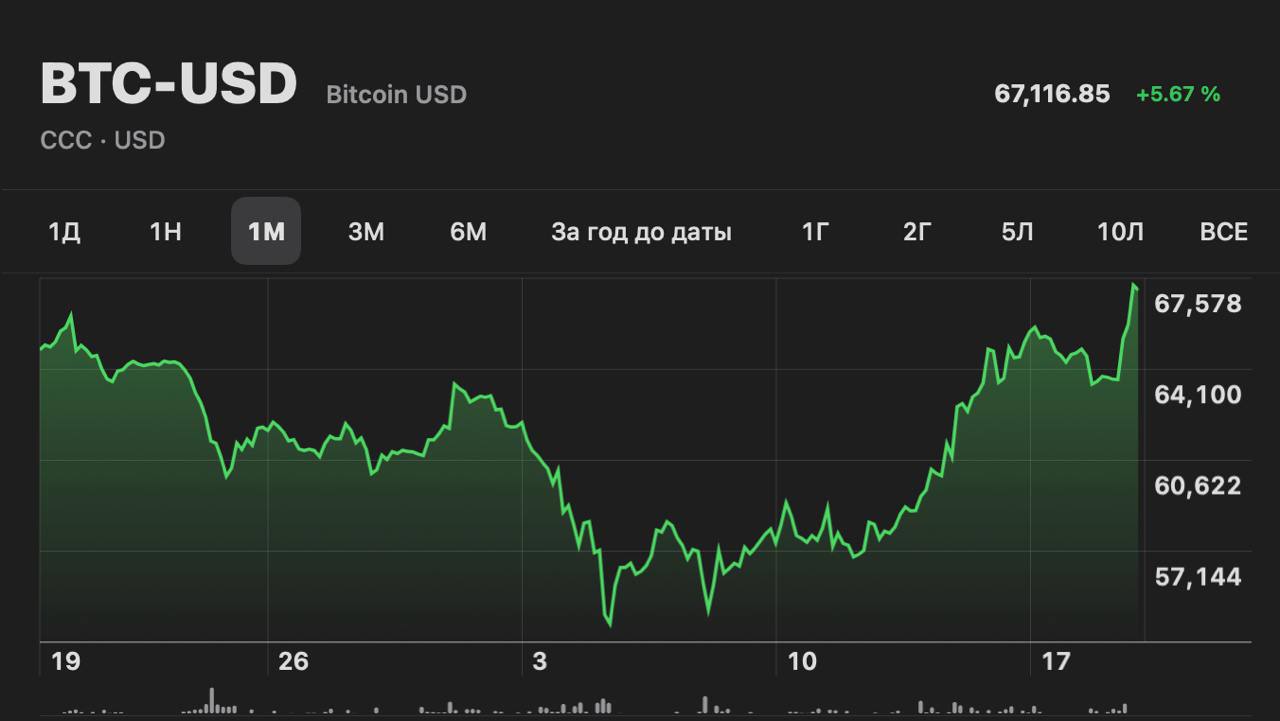The image size is (1280, 721).
Task: Switch chart to 1Н range
Action: point(165,232)
